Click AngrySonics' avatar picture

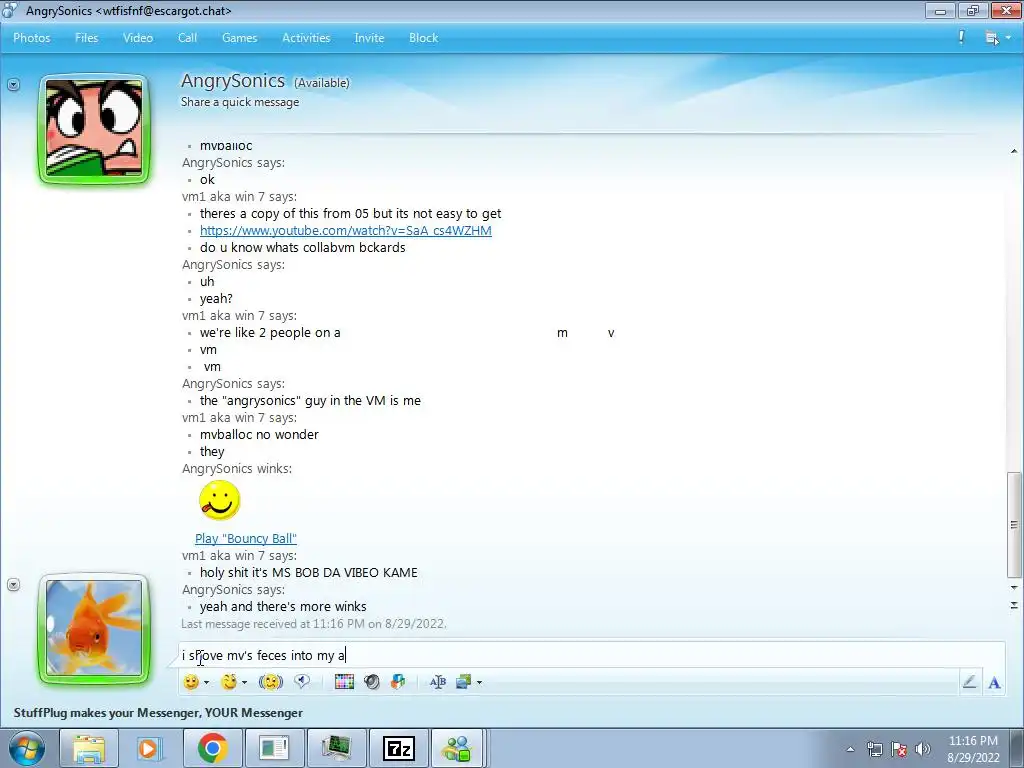(94, 129)
